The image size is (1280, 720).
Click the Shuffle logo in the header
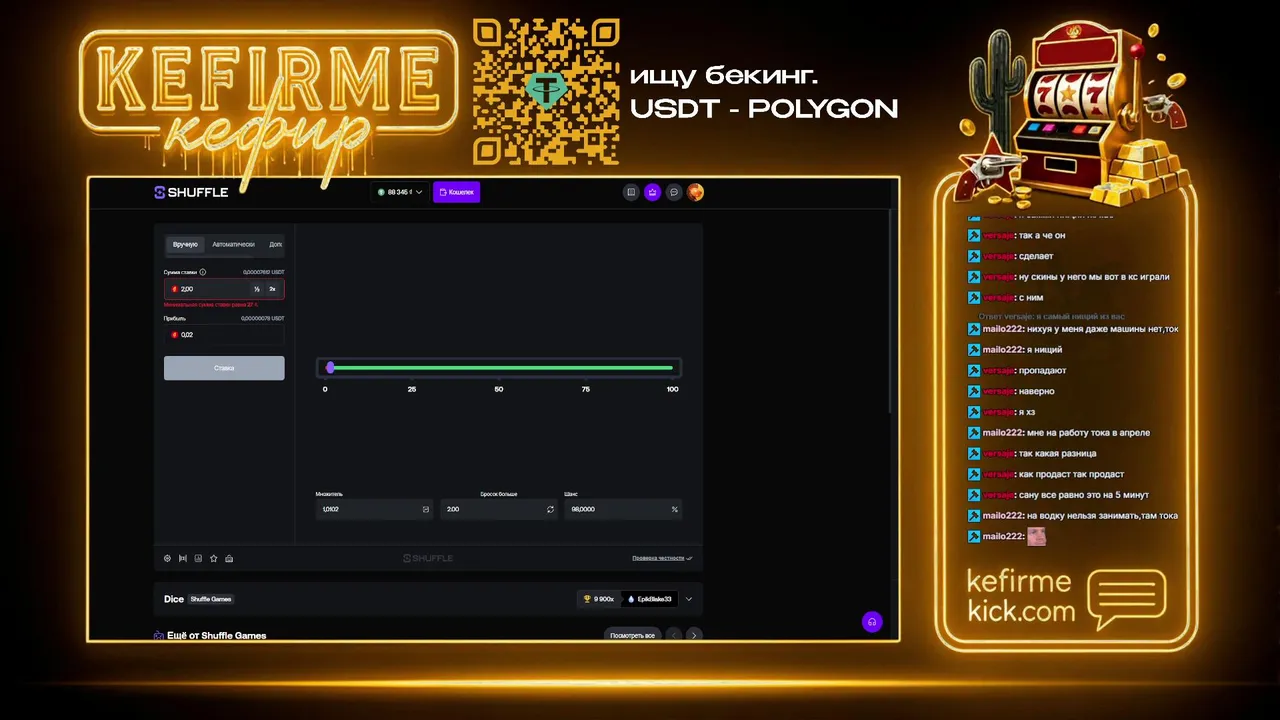191,192
